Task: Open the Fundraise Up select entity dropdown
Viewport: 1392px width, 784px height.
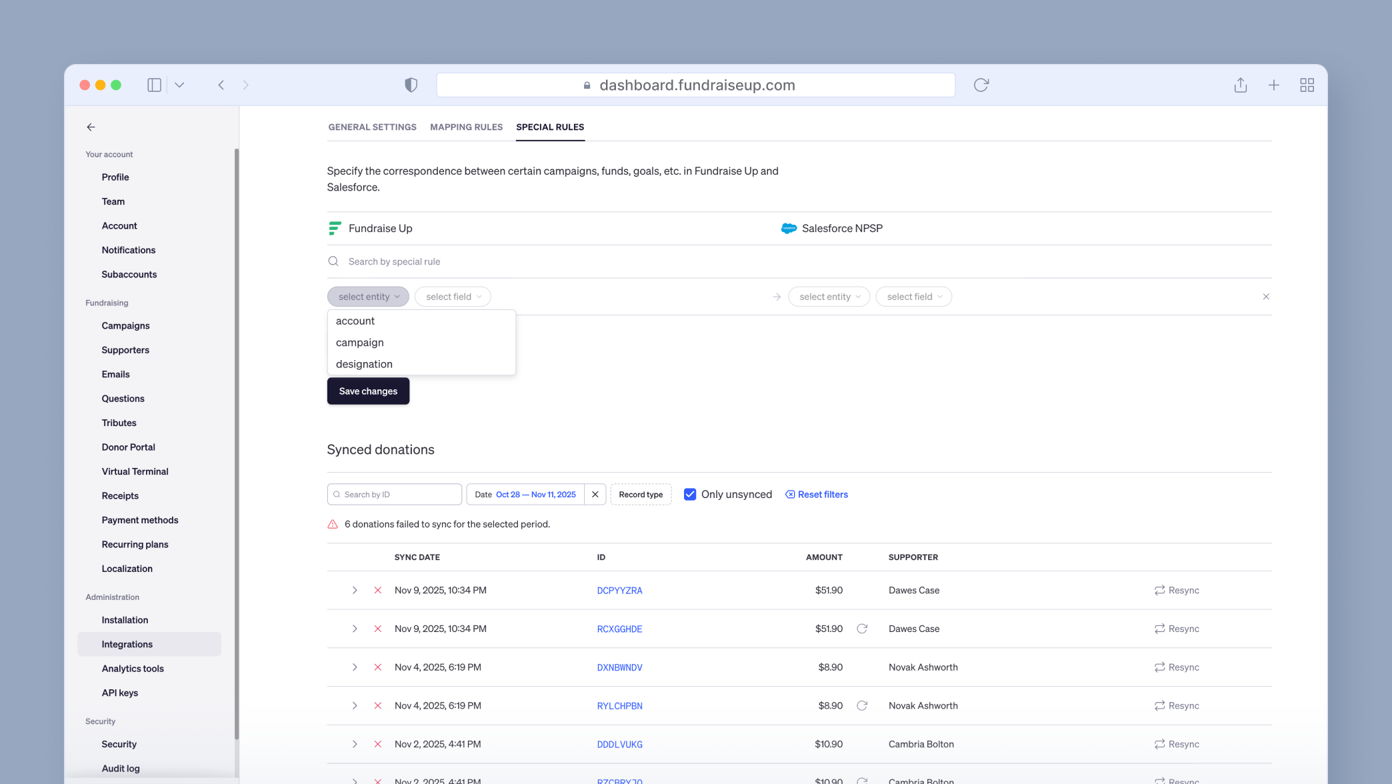Action: click(368, 297)
